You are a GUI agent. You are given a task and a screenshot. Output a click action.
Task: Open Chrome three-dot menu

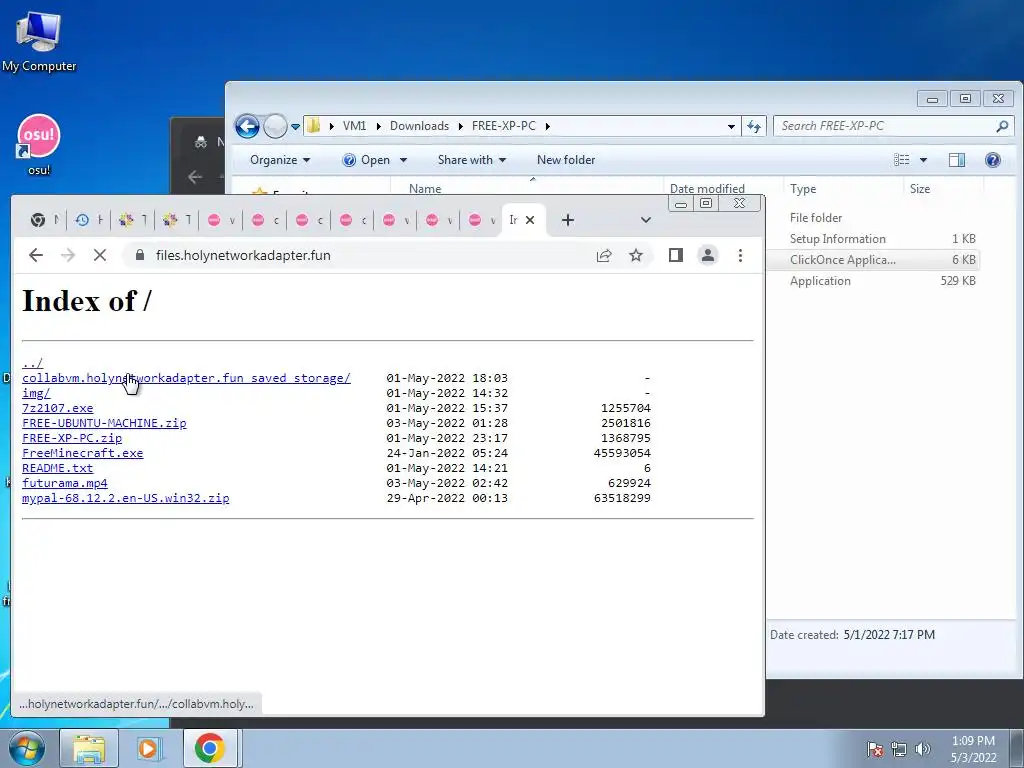coord(740,255)
